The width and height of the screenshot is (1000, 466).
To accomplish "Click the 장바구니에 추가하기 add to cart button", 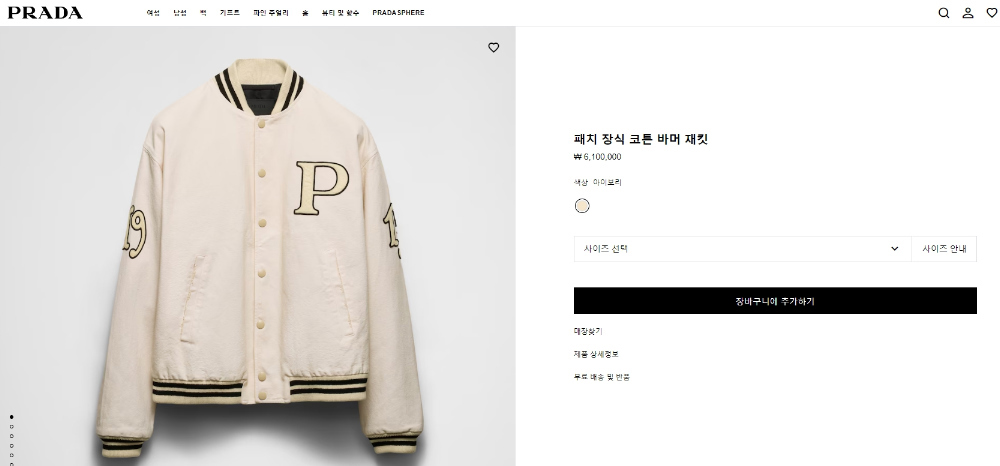I will (x=775, y=301).
